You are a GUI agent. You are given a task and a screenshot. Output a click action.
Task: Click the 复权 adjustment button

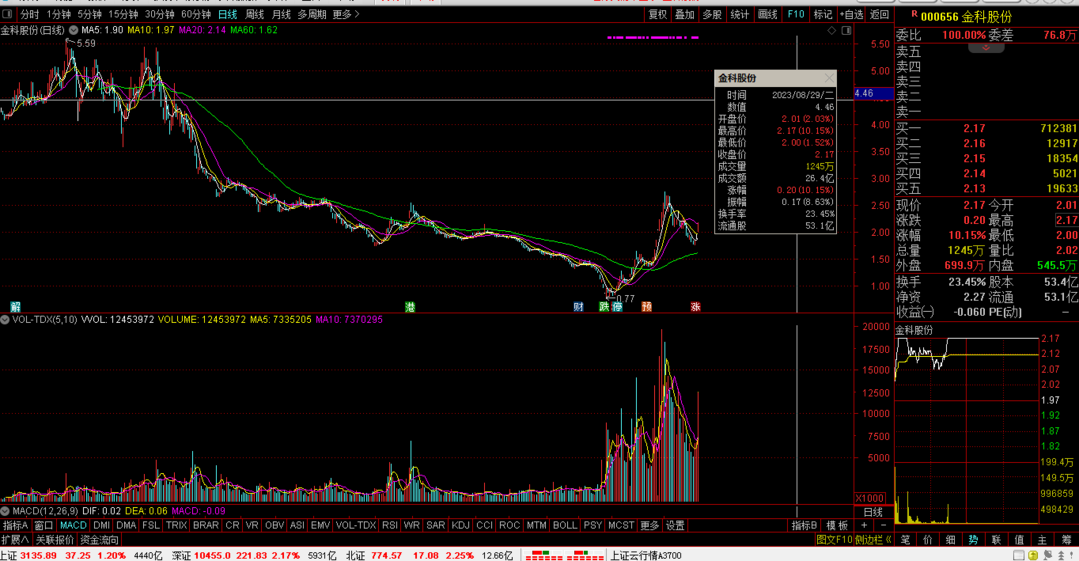[657, 14]
